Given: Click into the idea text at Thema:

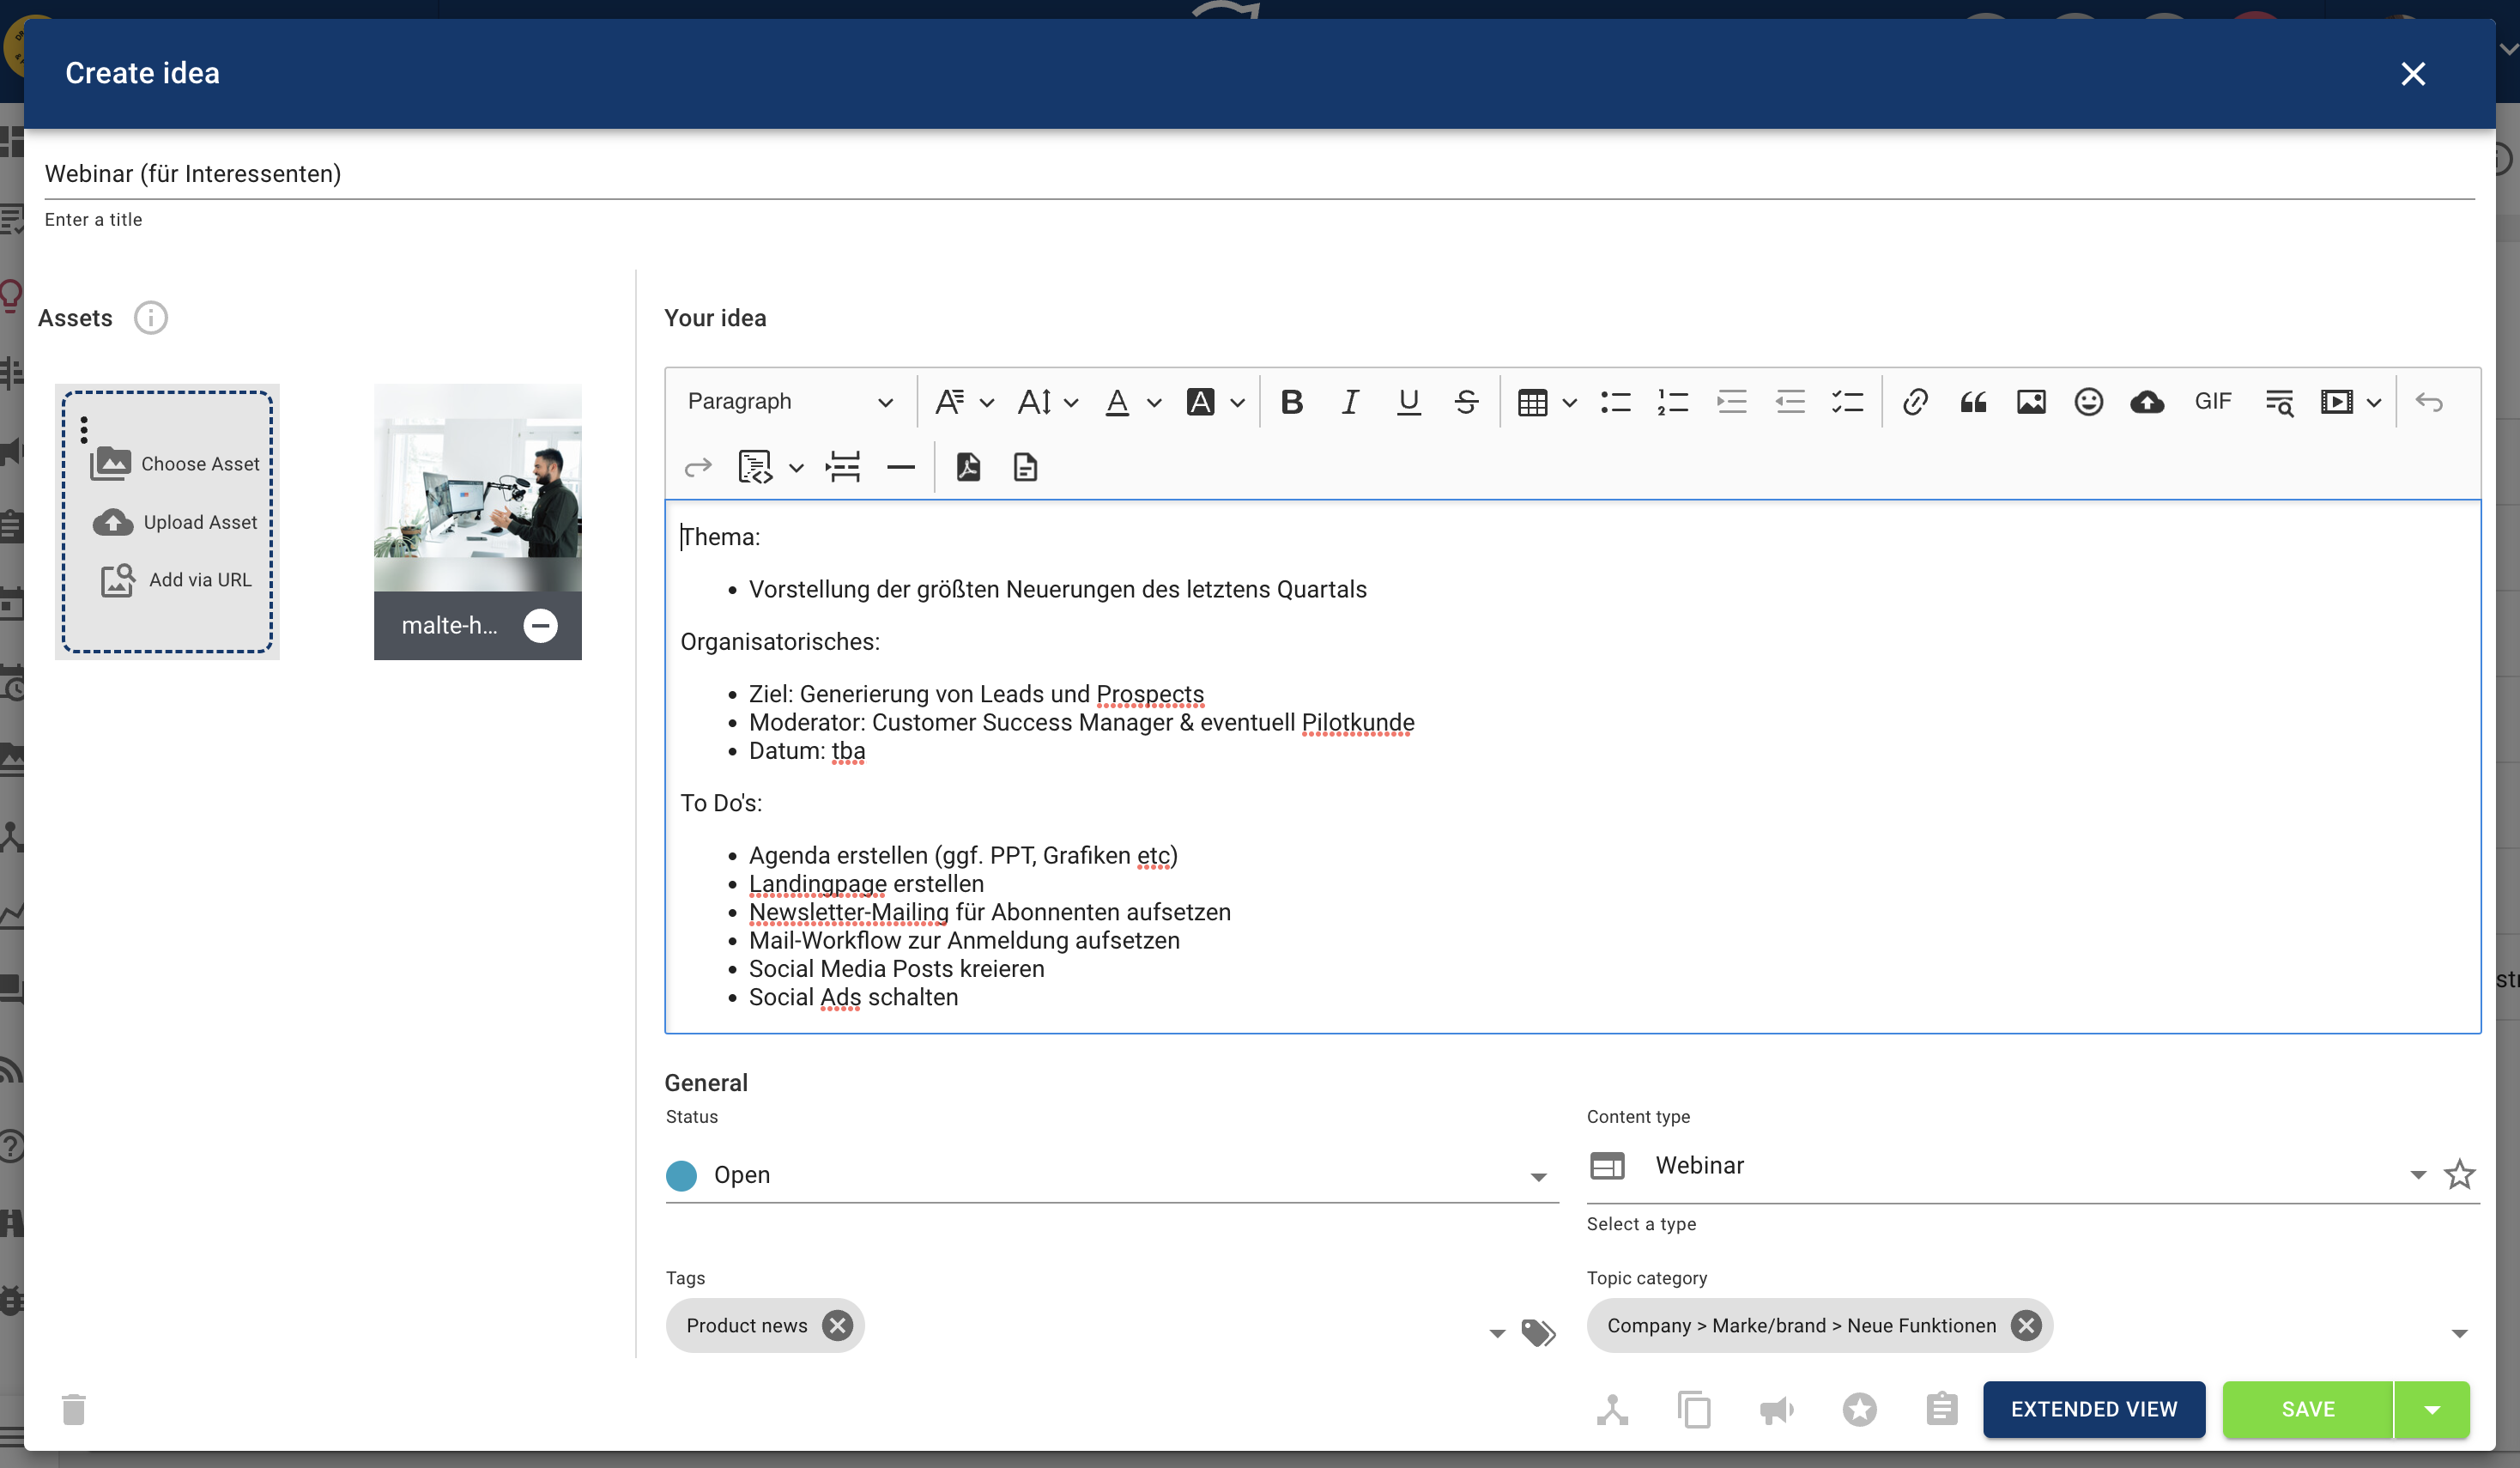Looking at the screenshot, I should coord(720,537).
